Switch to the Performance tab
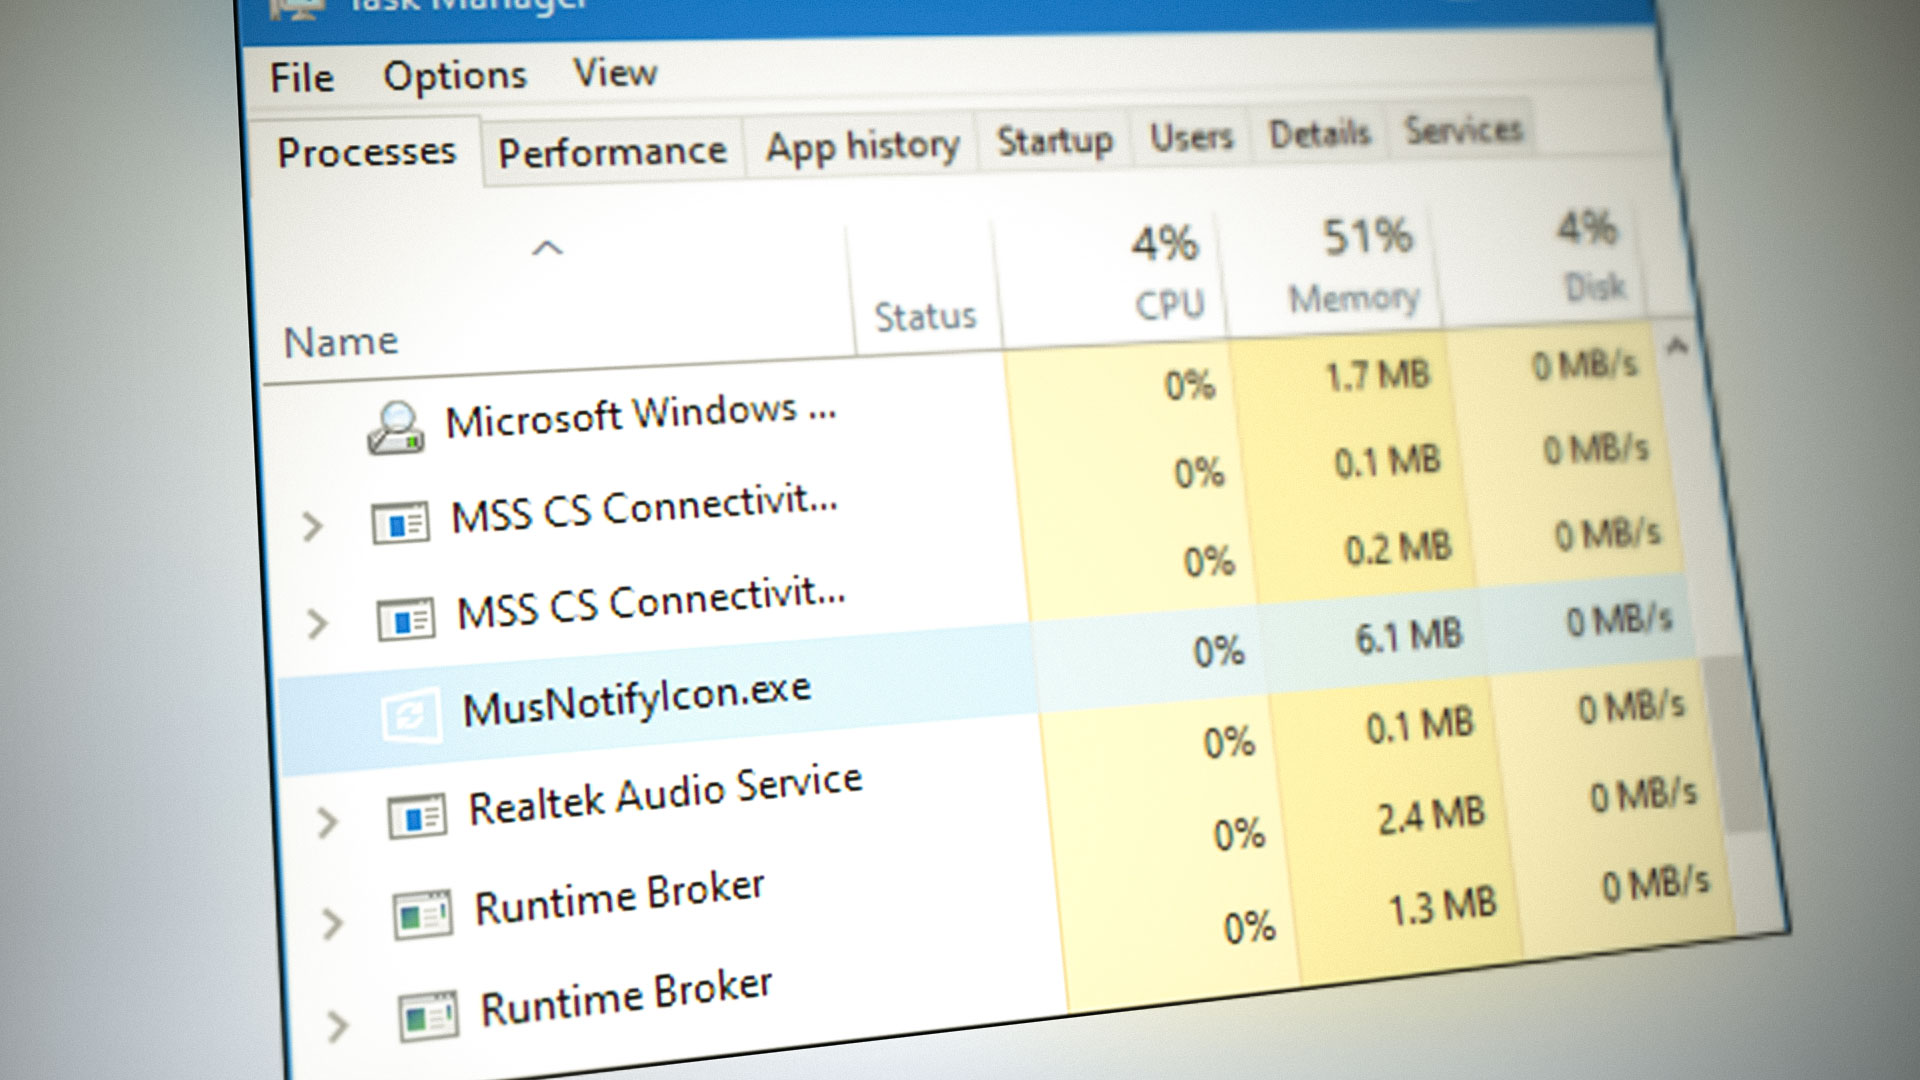Screen dimensions: 1920x1080 point(614,149)
